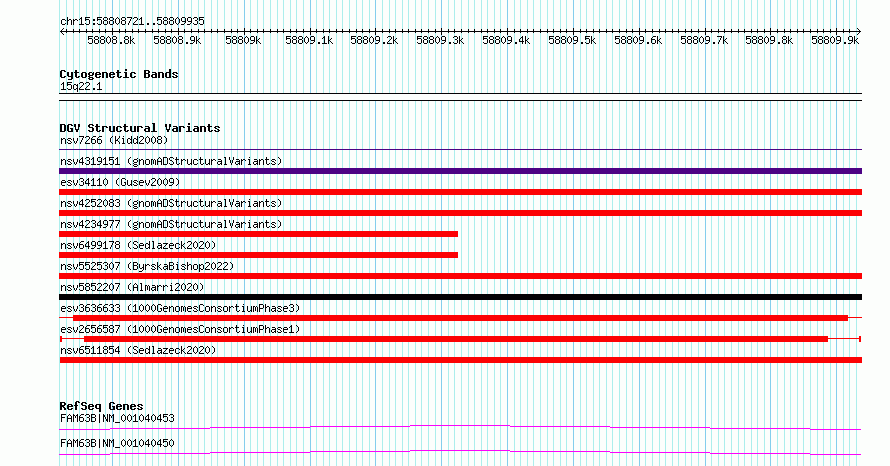Click the 58809k ruler tick label
Screen dimensions: 890x466
tap(243, 40)
